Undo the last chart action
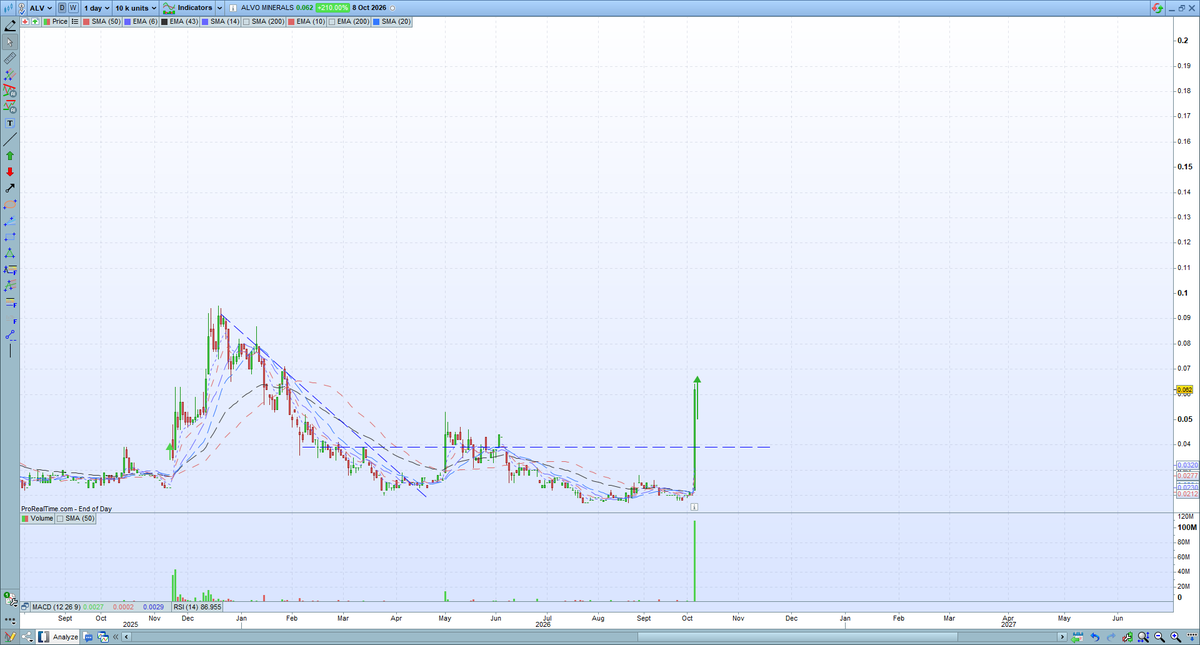This screenshot has height=645, width=1200. coord(1095,637)
